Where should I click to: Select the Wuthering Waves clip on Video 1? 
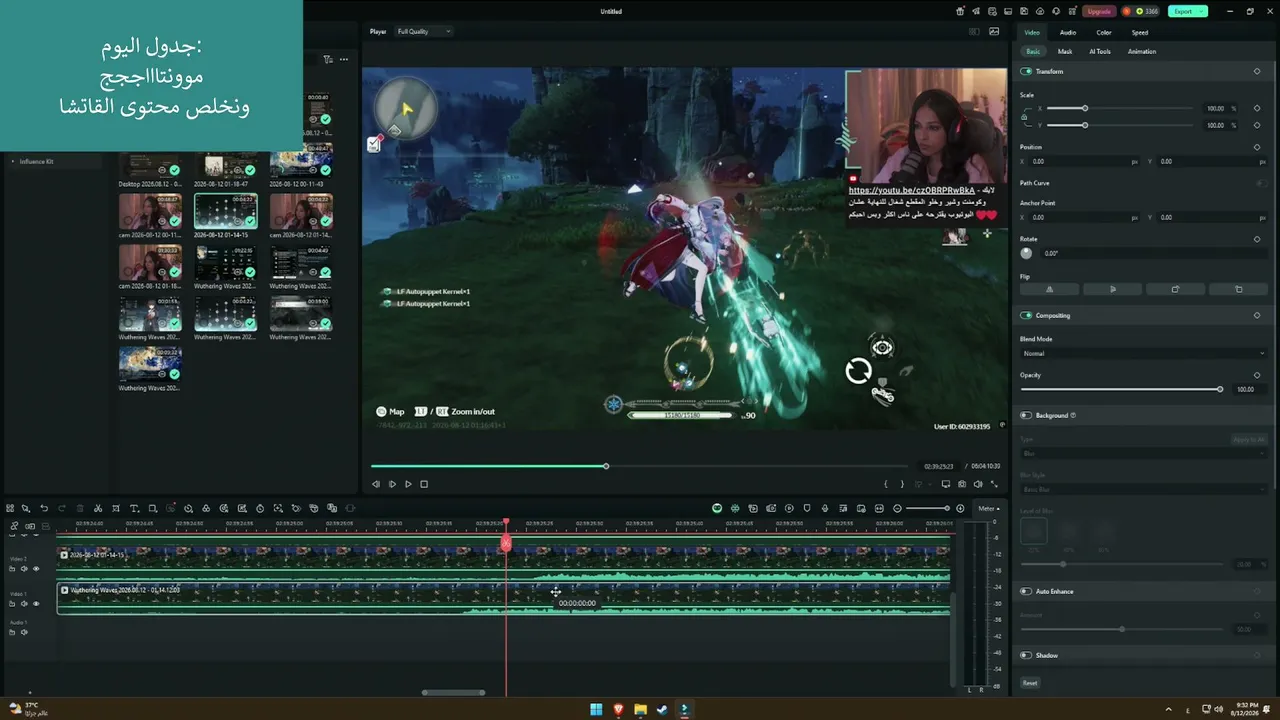(x=503, y=598)
